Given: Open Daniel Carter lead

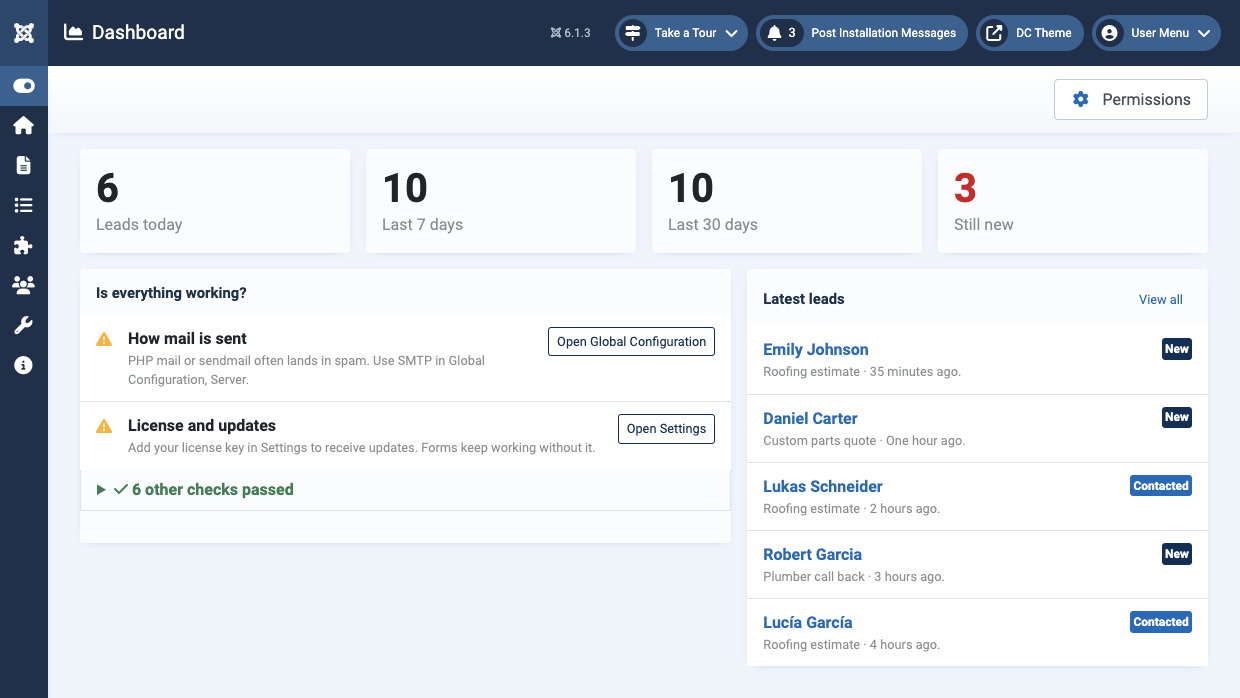Looking at the screenshot, I should pos(810,419).
